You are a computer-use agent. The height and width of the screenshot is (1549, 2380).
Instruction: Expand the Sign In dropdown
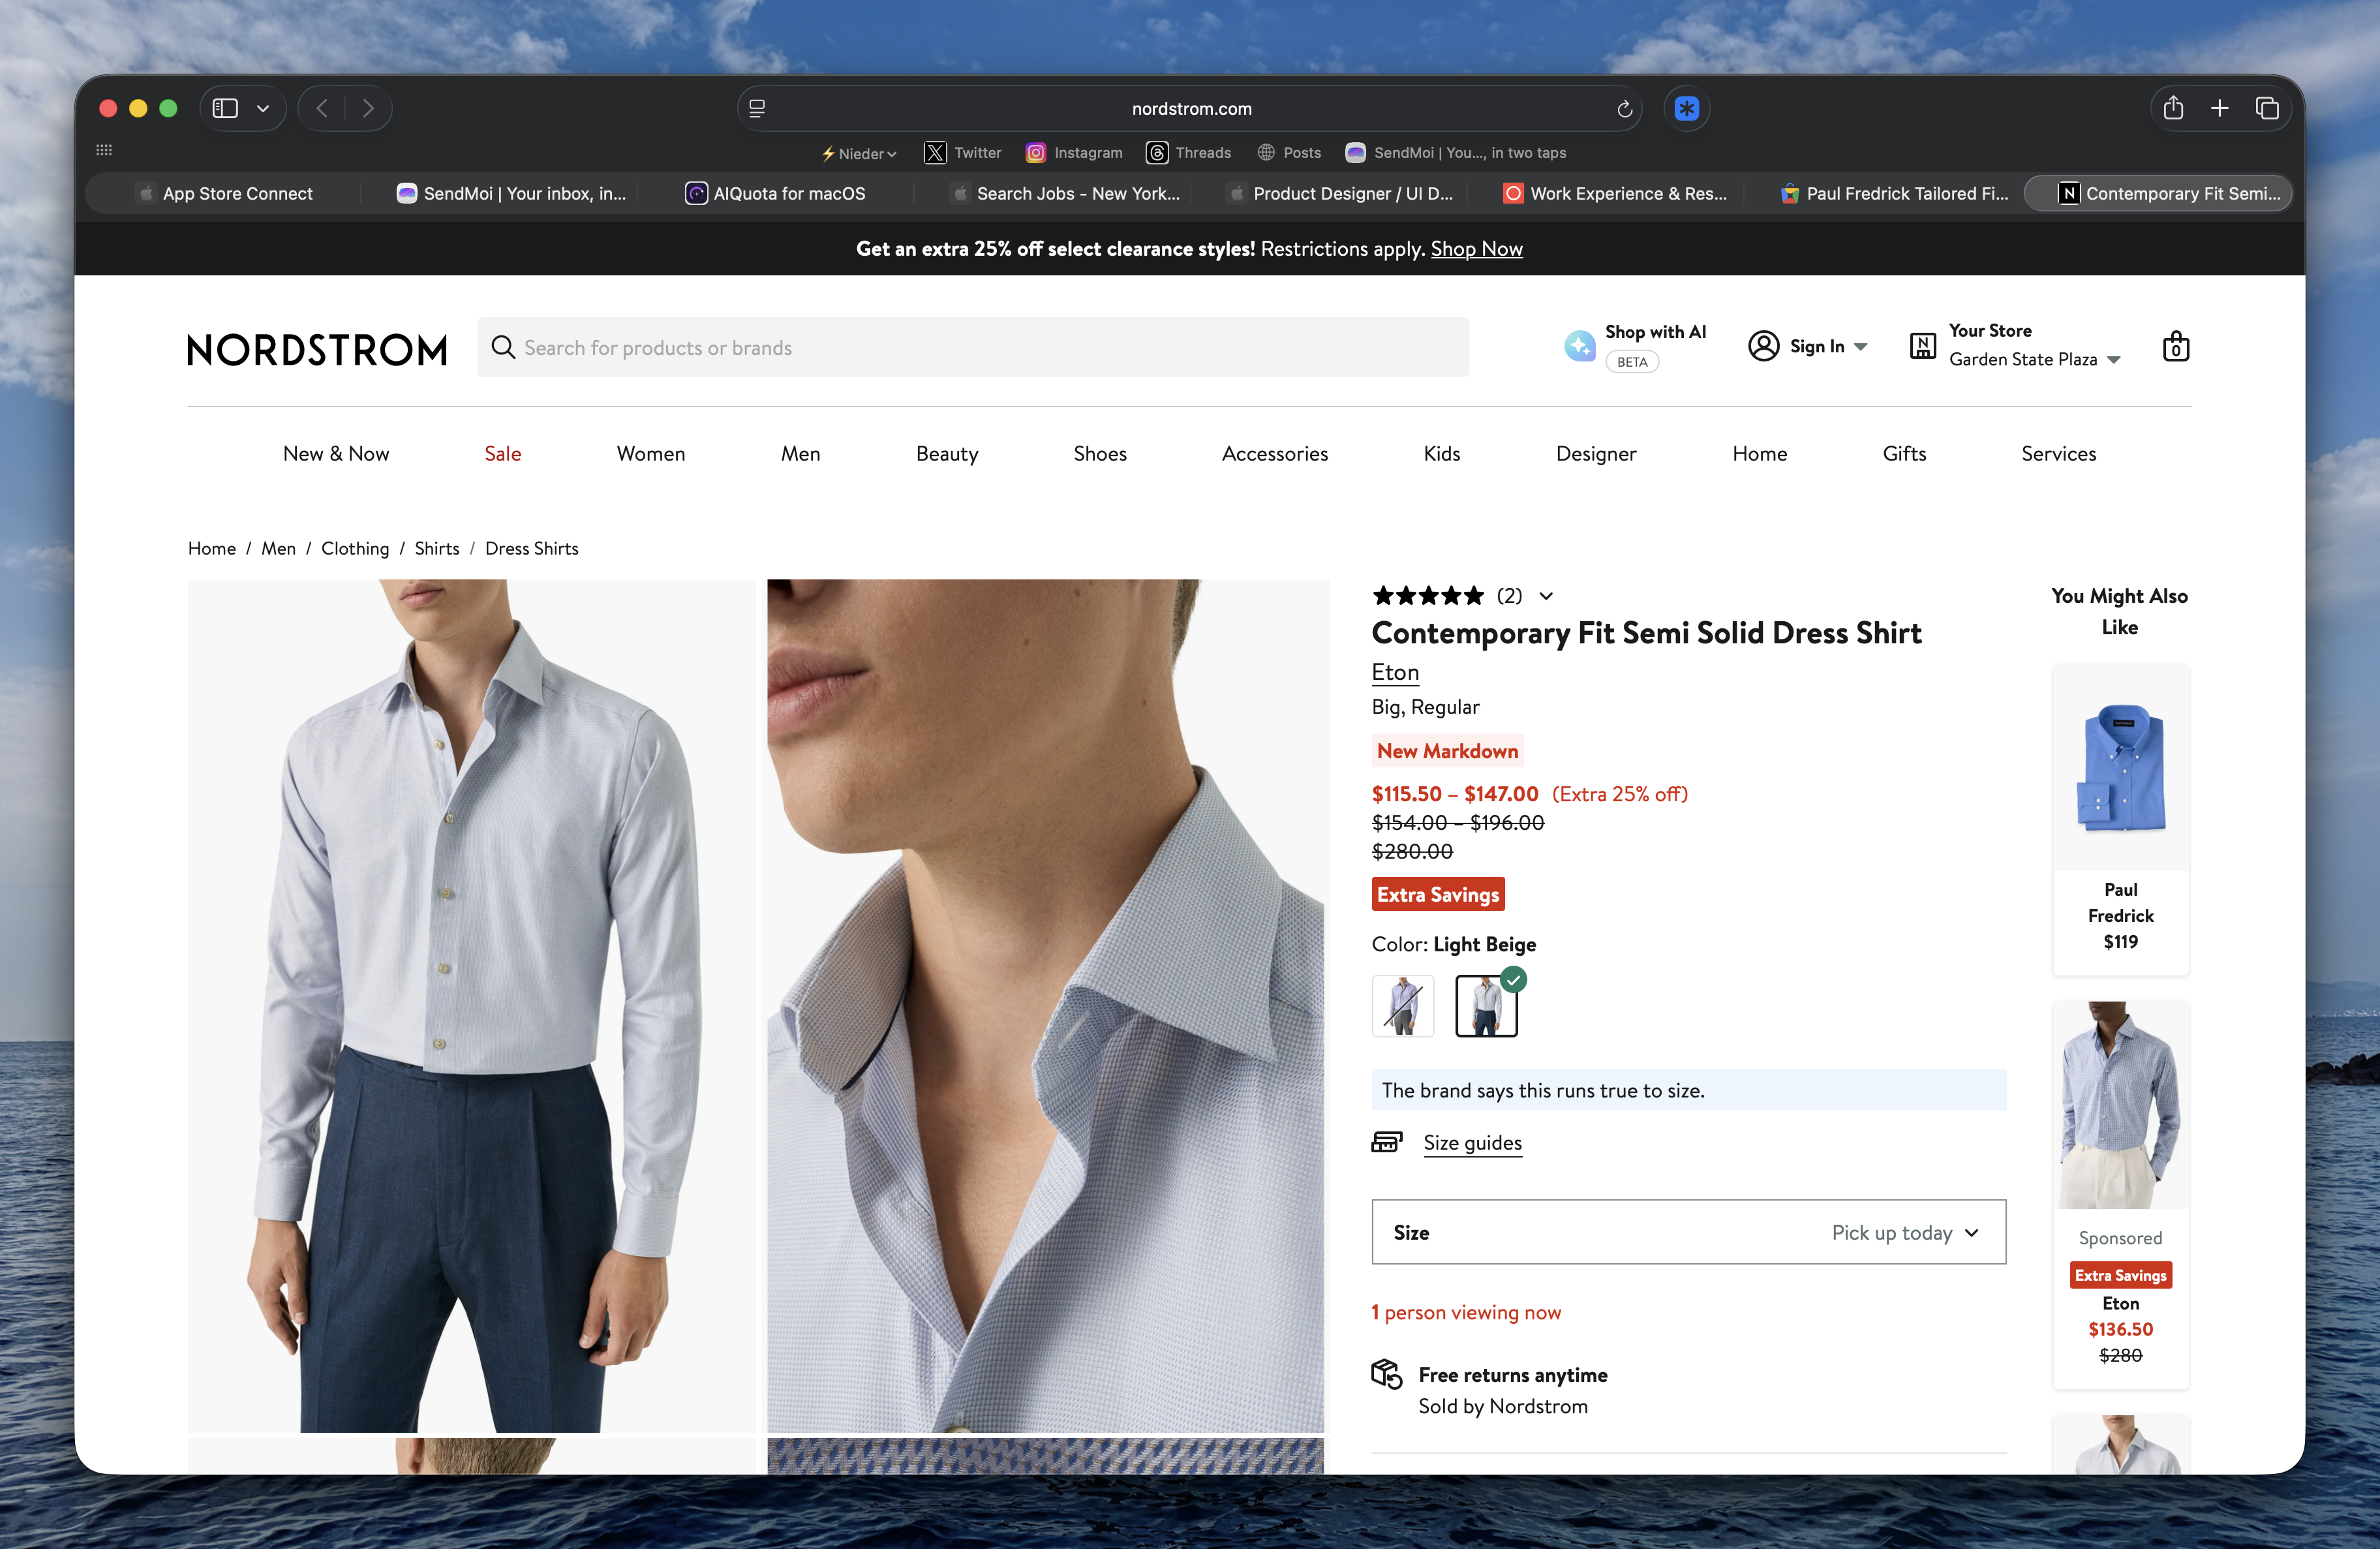tap(1861, 347)
